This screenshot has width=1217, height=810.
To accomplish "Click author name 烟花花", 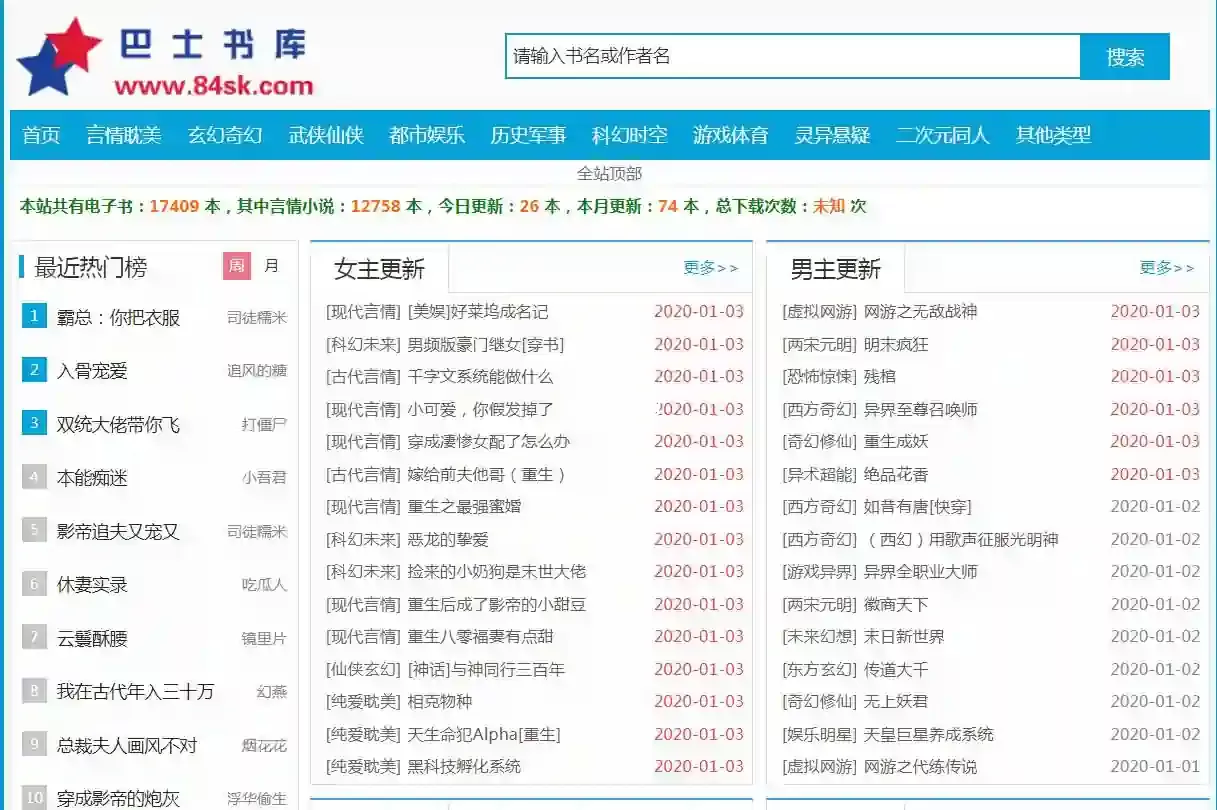I will pyautogui.click(x=264, y=745).
